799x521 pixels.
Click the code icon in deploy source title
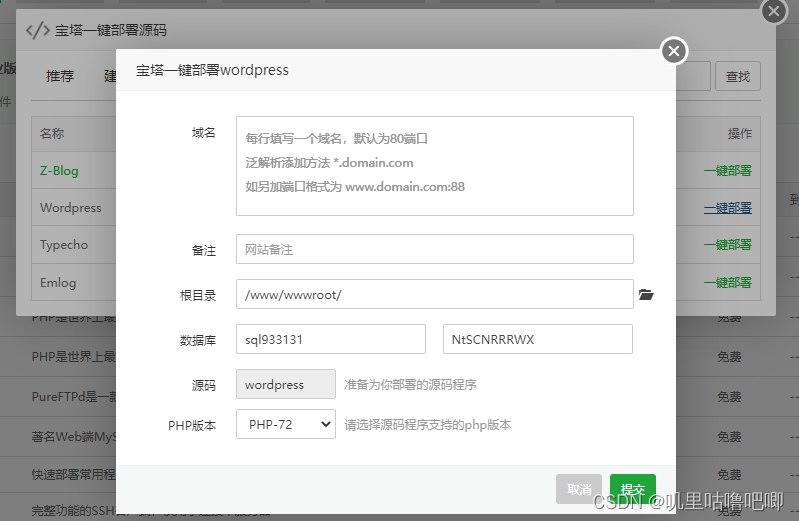(38, 31)
